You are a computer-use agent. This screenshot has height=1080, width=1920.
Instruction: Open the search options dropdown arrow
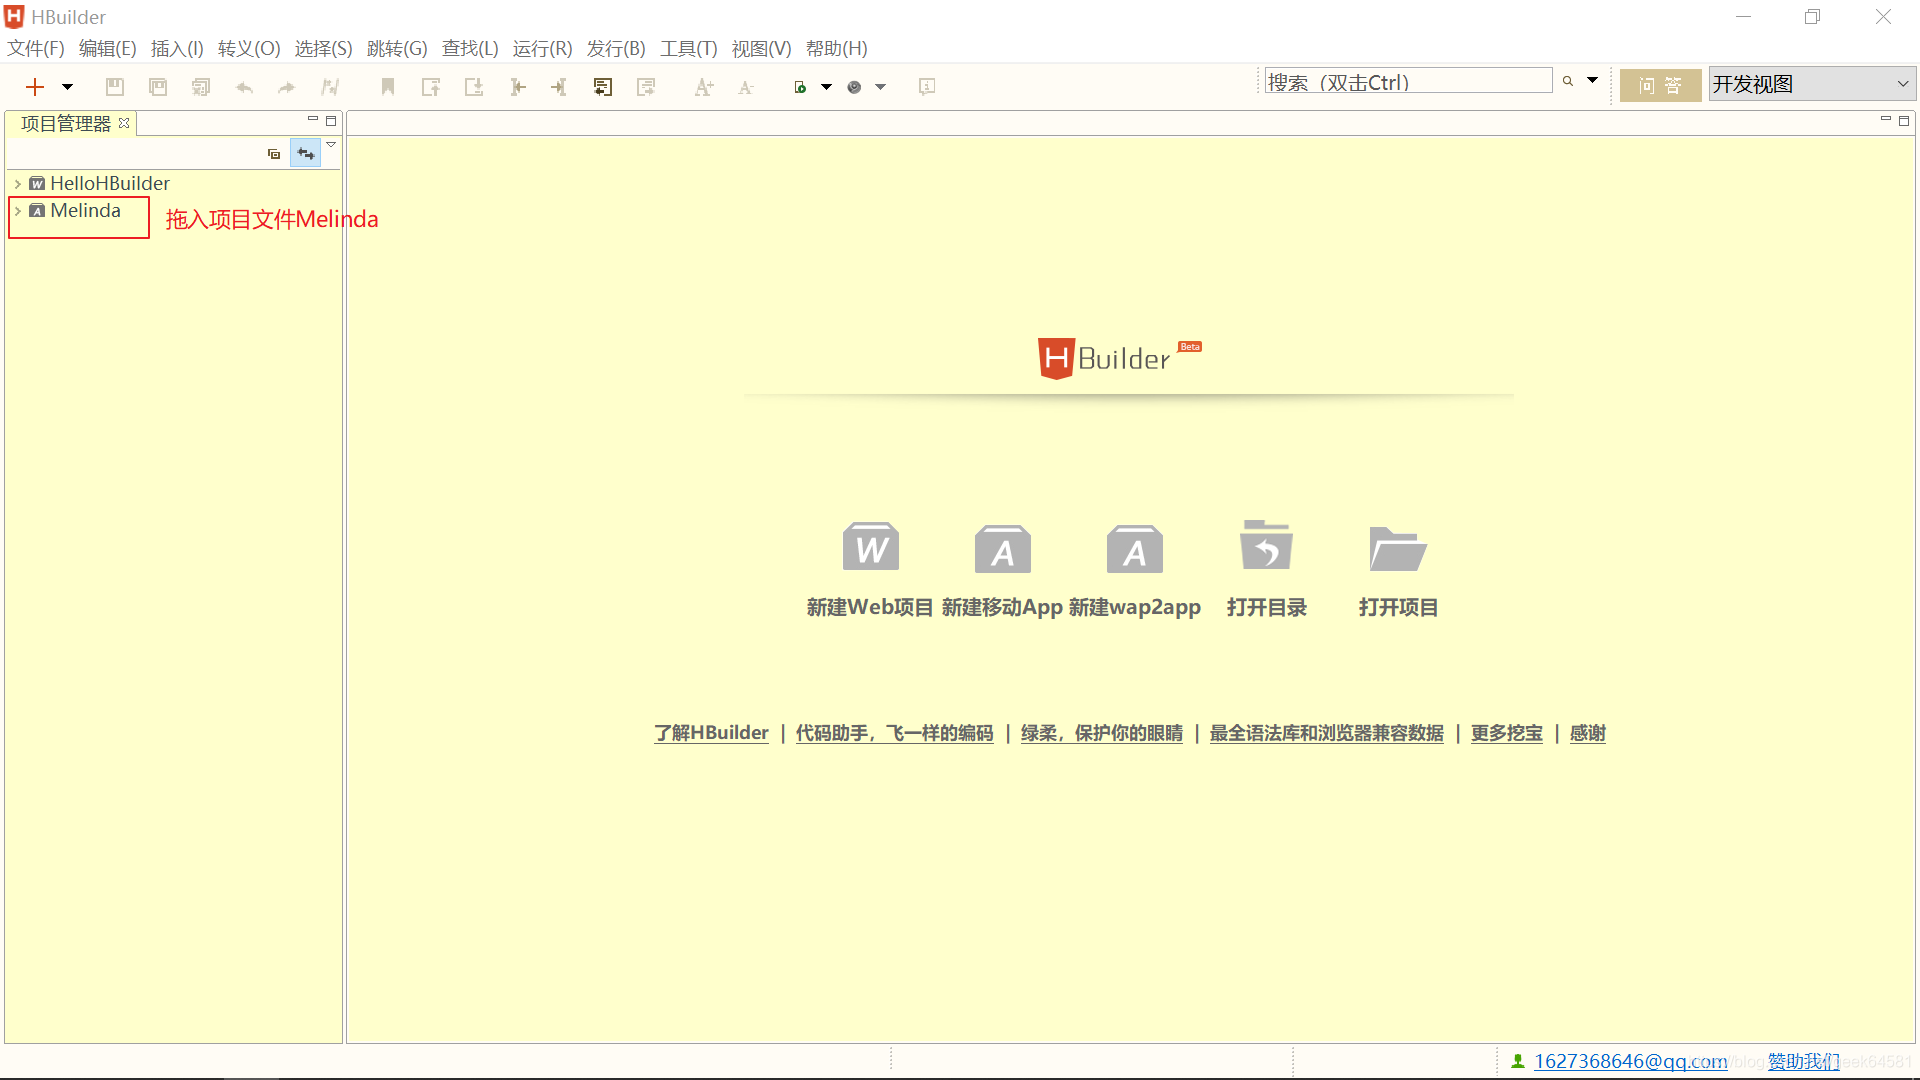coord(1592,80)
